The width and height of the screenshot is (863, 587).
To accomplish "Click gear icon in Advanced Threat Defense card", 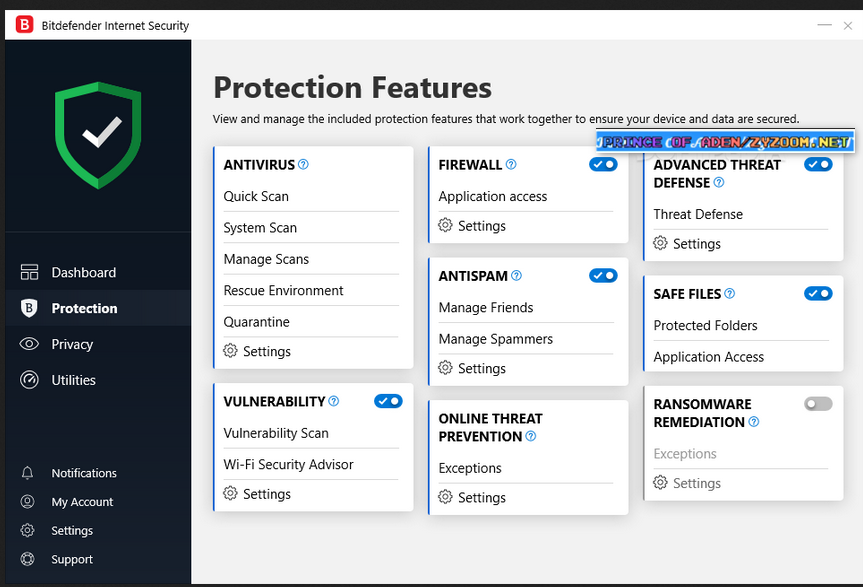I will pos(660,243).
